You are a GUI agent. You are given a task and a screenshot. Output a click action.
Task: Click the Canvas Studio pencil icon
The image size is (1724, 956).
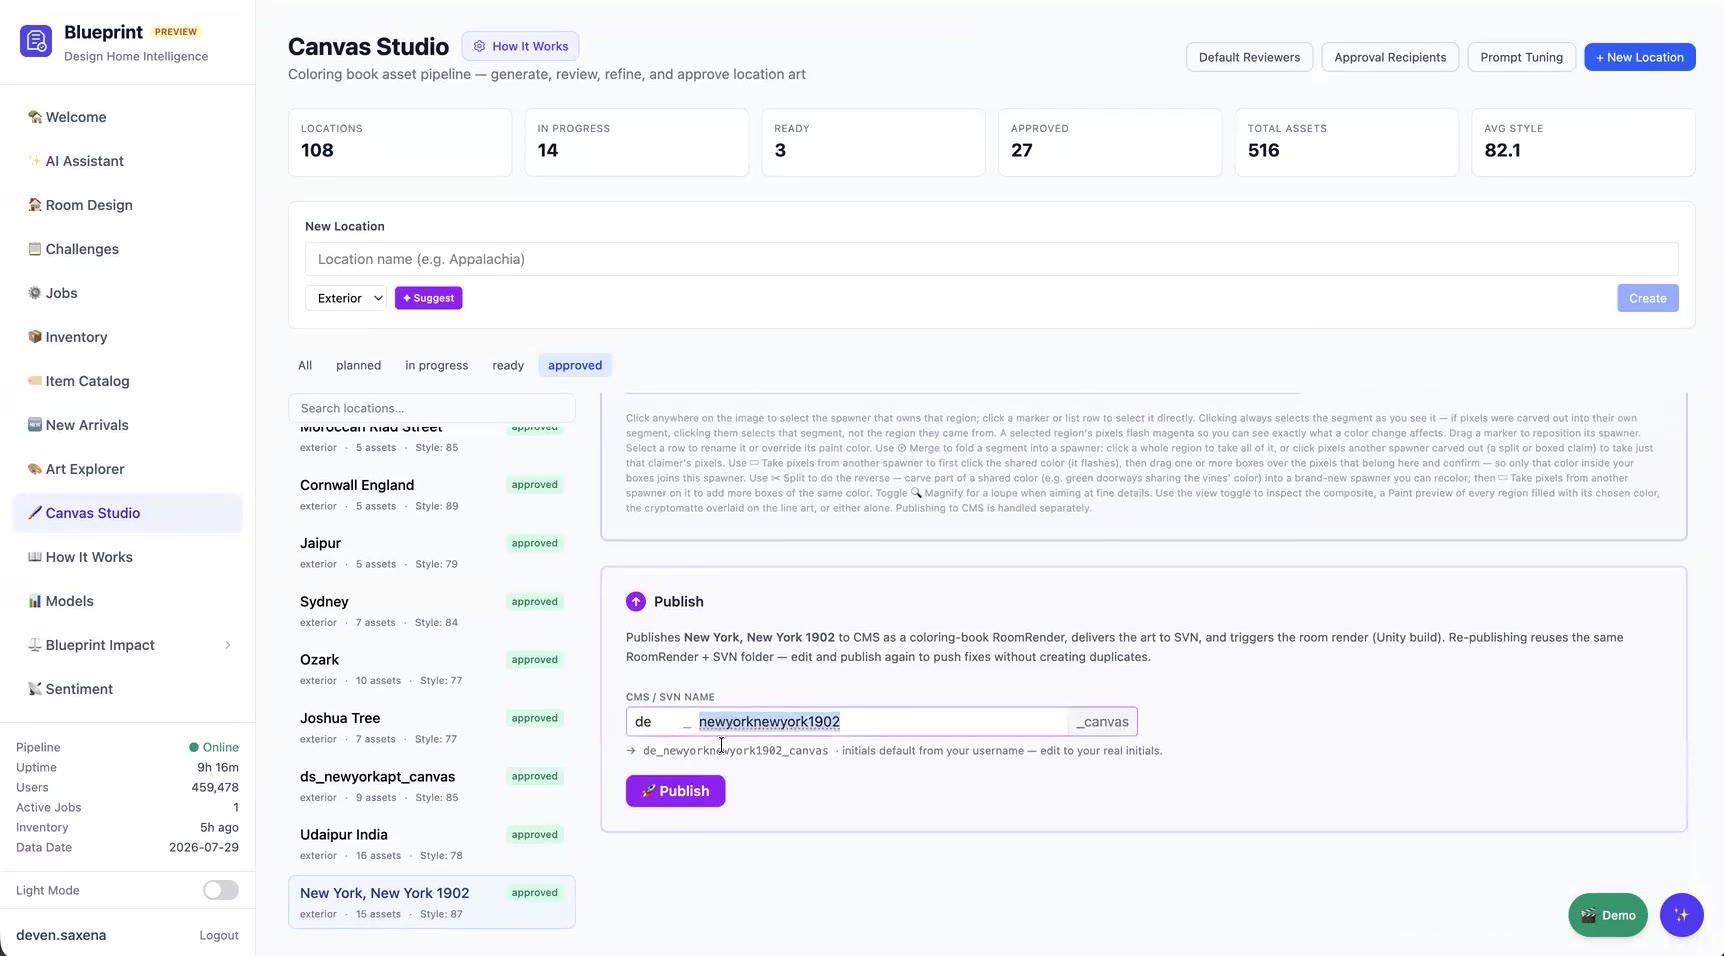coord(35,513)
